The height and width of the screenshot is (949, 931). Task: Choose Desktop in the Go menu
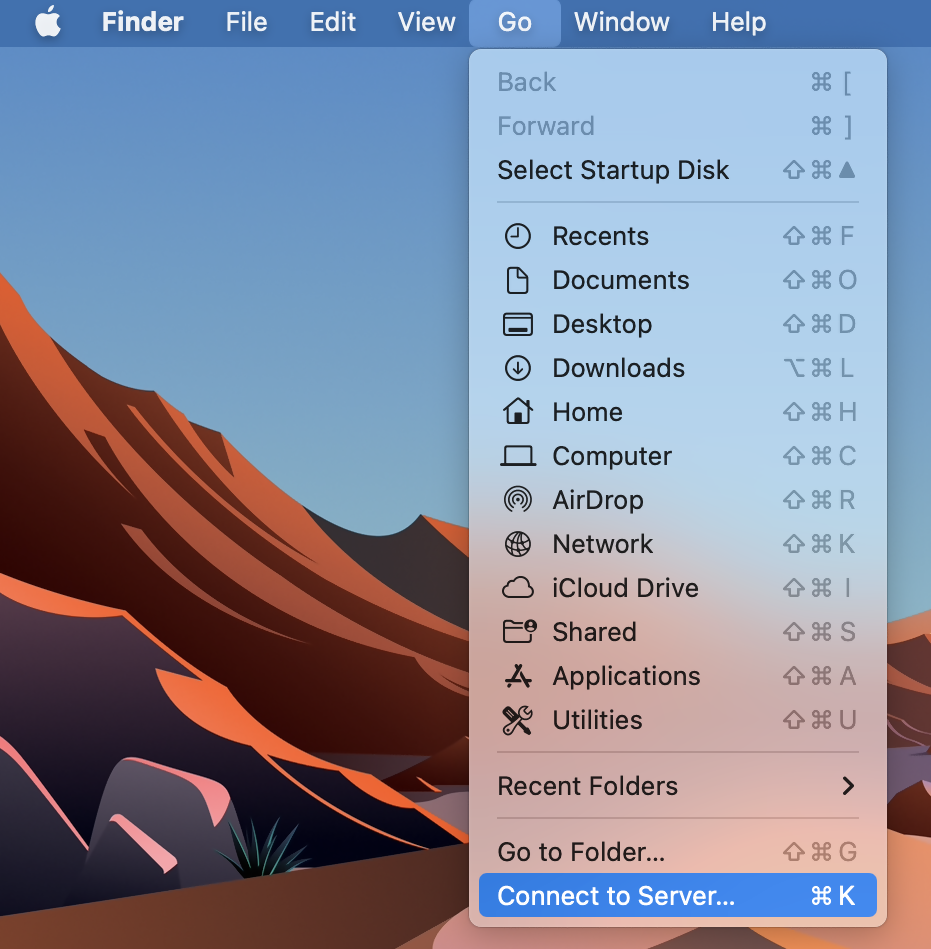pos(677,324)
